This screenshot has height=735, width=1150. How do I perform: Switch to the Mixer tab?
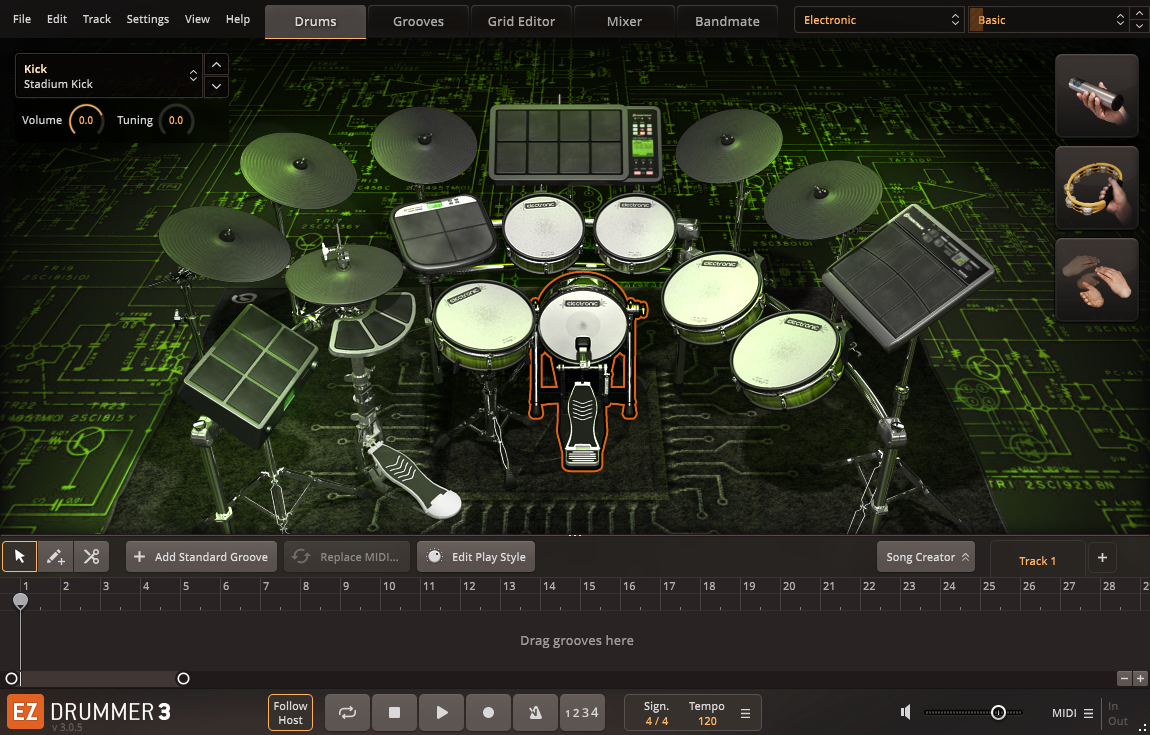coord(624,21)
